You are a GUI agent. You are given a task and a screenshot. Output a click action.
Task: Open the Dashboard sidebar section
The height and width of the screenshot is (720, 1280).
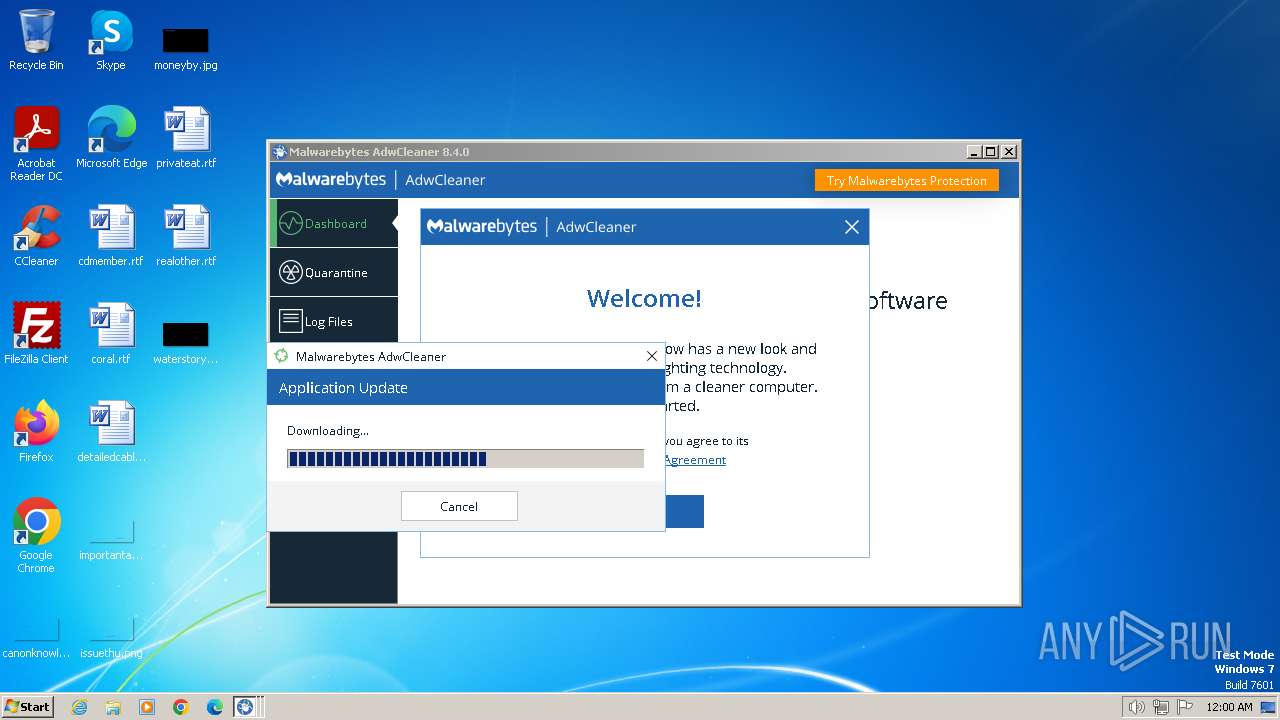point(333,223)
